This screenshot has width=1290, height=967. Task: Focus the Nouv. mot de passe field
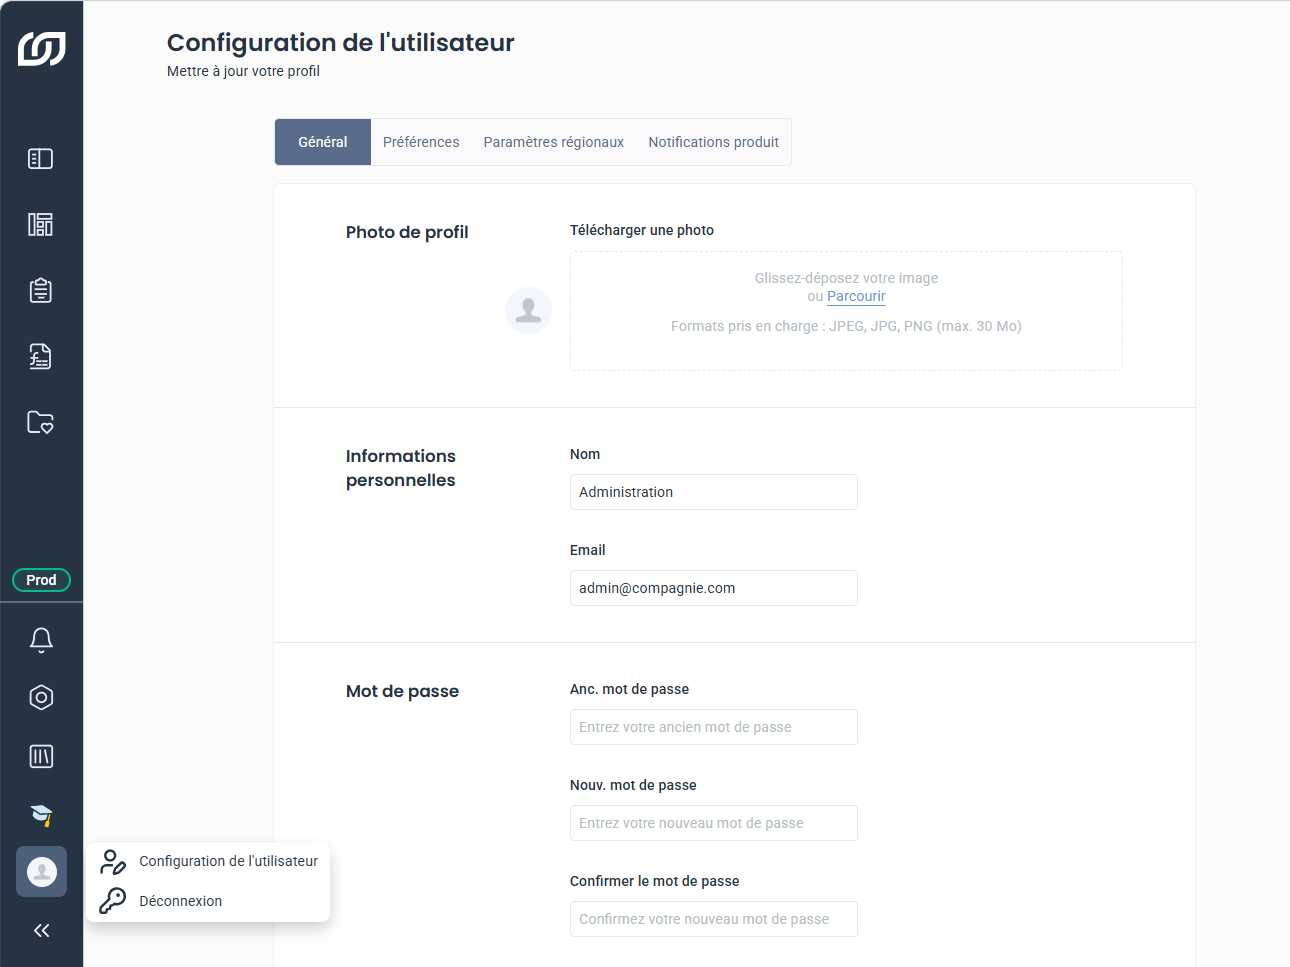[x=714, y=823]
